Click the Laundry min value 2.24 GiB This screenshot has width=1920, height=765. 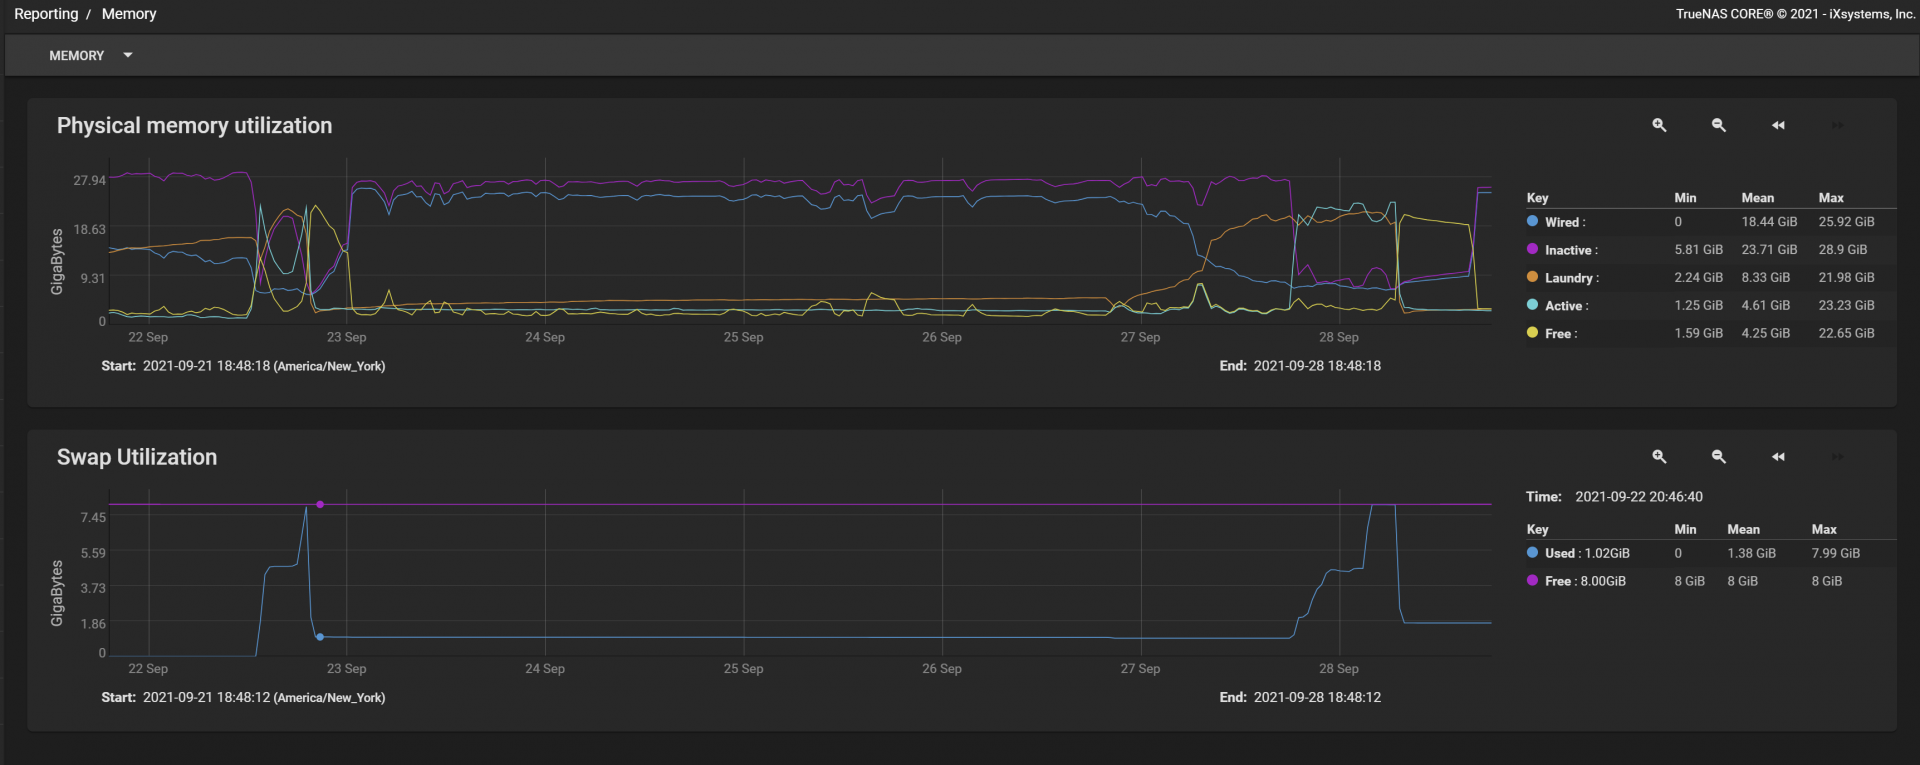(x=1698, y=278)
